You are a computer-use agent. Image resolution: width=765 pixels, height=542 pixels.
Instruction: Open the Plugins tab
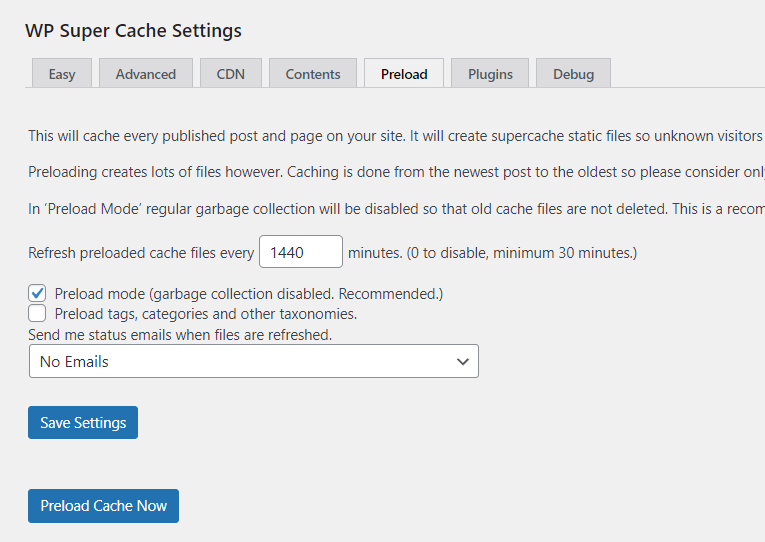tap(490, 74)
